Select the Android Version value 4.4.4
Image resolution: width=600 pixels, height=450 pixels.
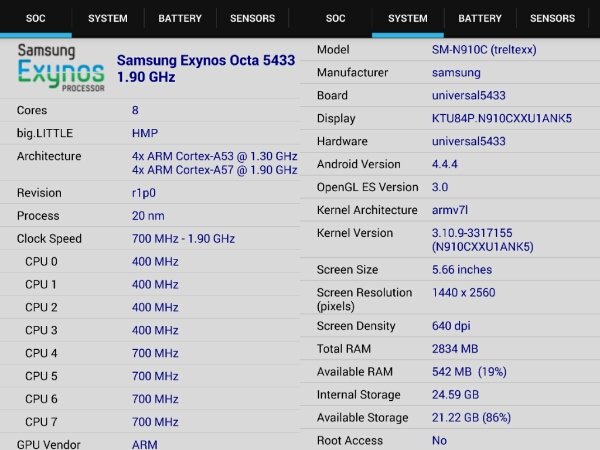pos(444,164)
